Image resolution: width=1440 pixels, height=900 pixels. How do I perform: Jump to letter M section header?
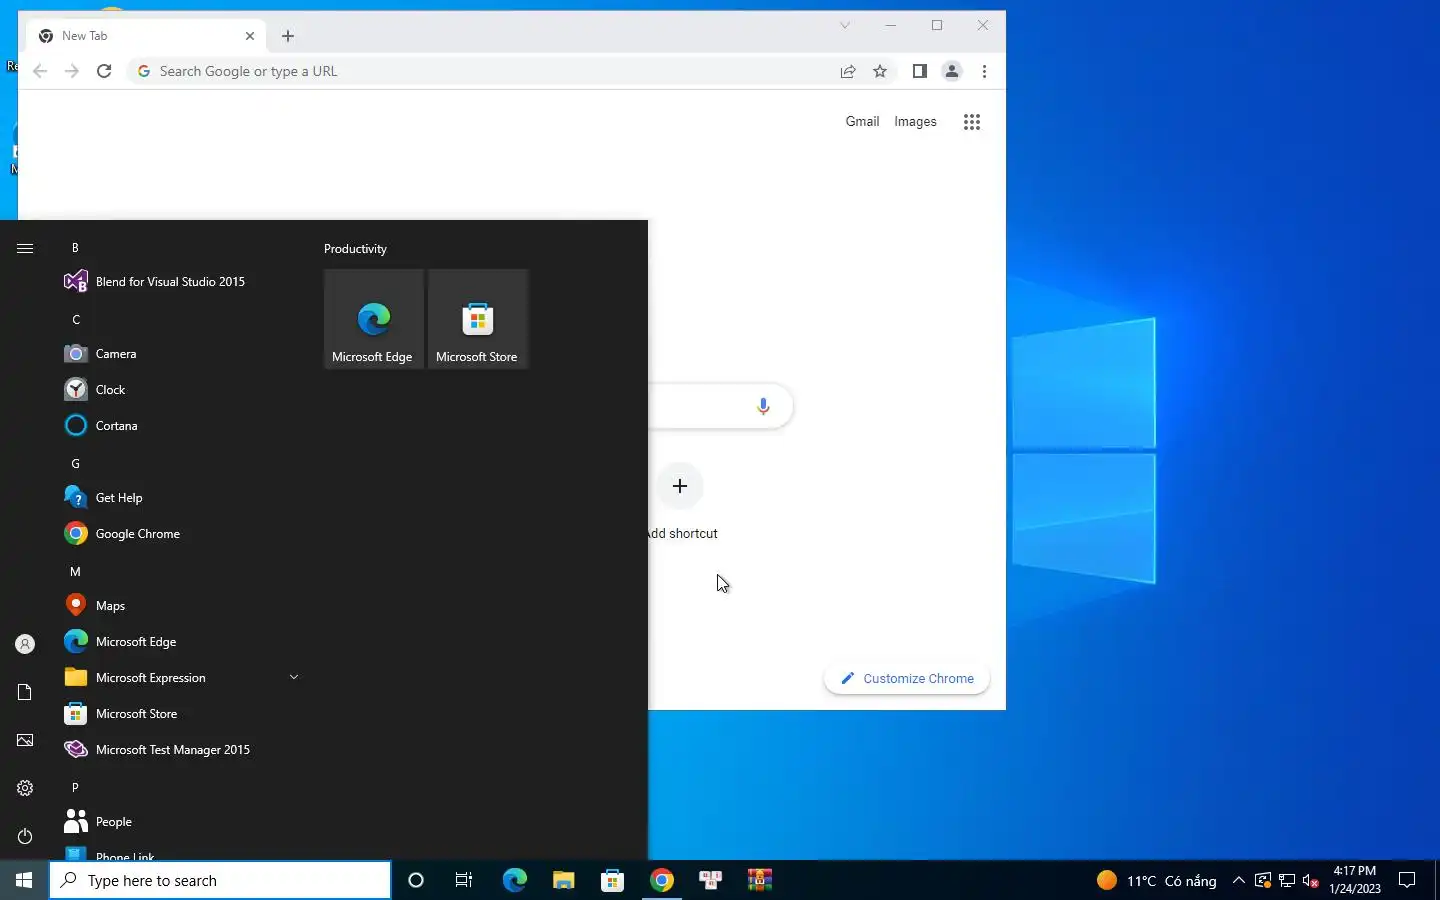point(75,572)
